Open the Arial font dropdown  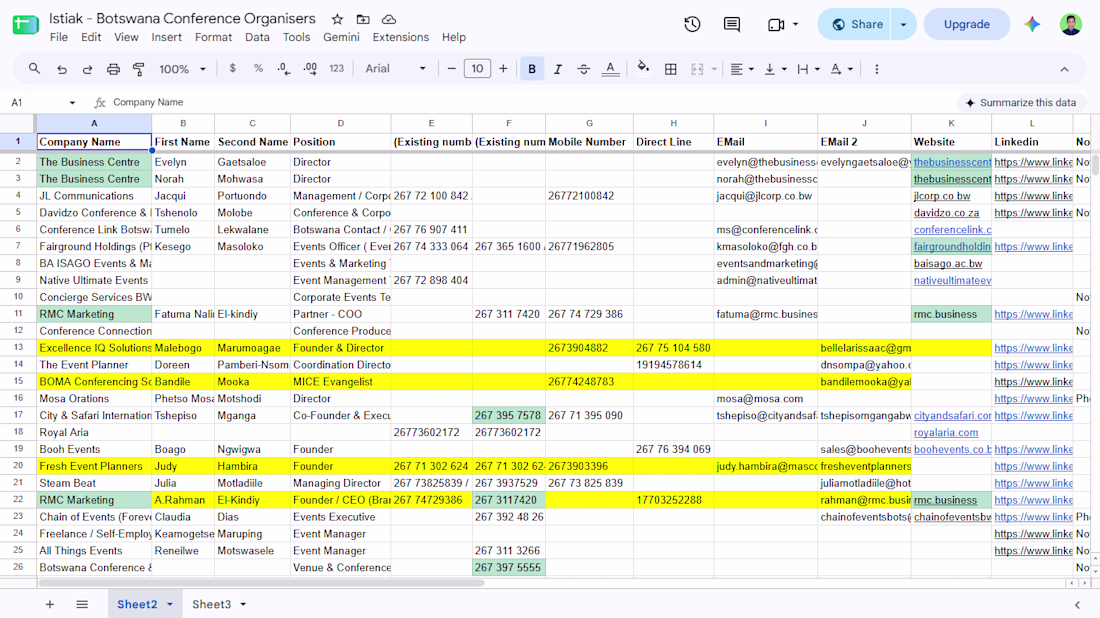click(395, 69)
